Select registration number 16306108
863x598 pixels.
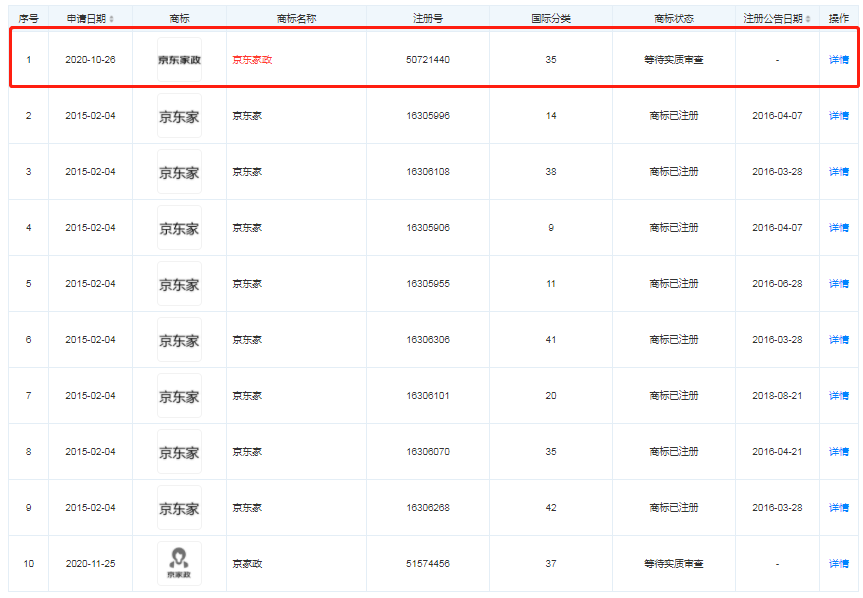click(428, 172)
